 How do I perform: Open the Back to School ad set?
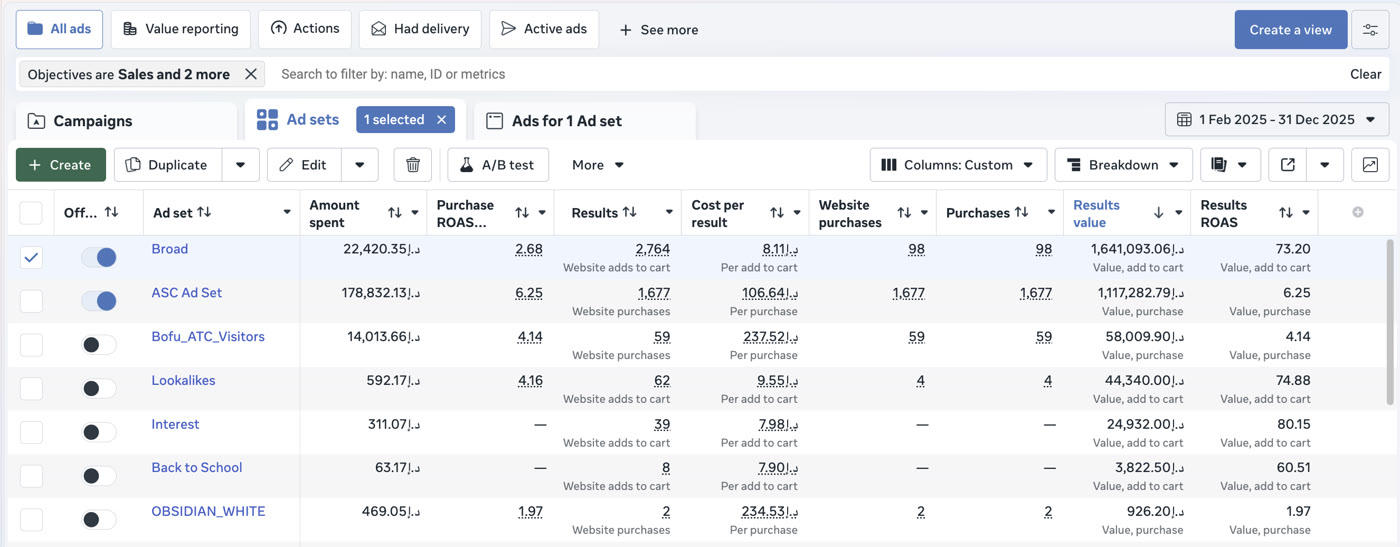click(196, 467)
